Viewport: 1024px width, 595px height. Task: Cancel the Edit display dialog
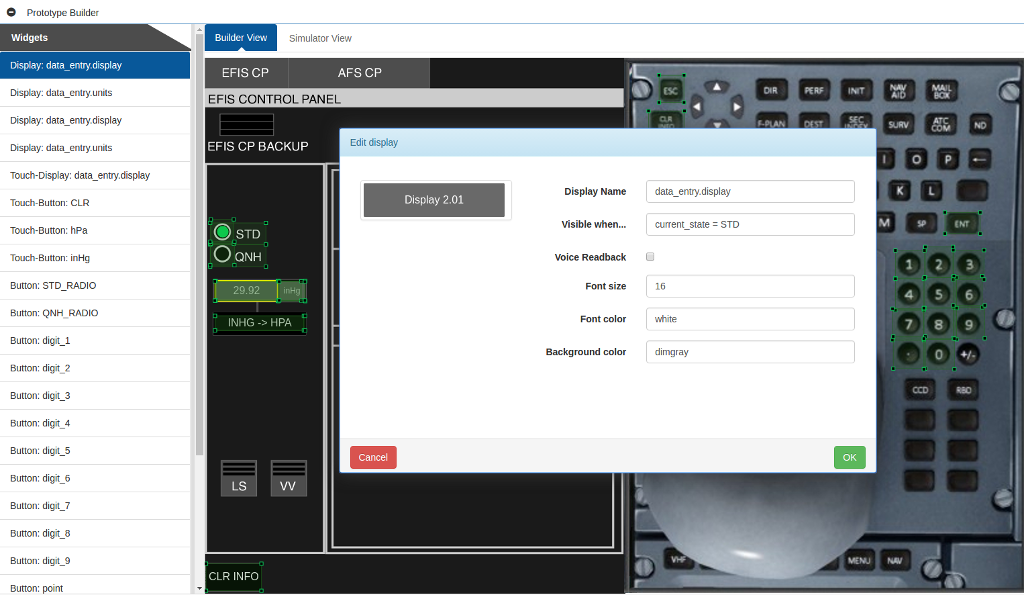coord(373,457)
